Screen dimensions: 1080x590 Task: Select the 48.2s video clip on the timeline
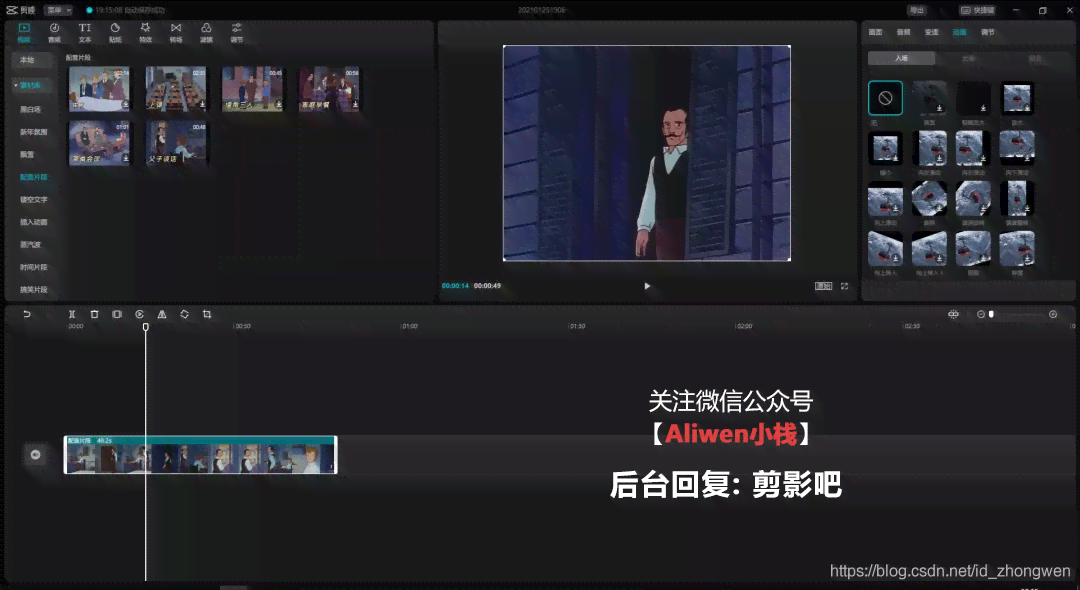tap(200, 454)
